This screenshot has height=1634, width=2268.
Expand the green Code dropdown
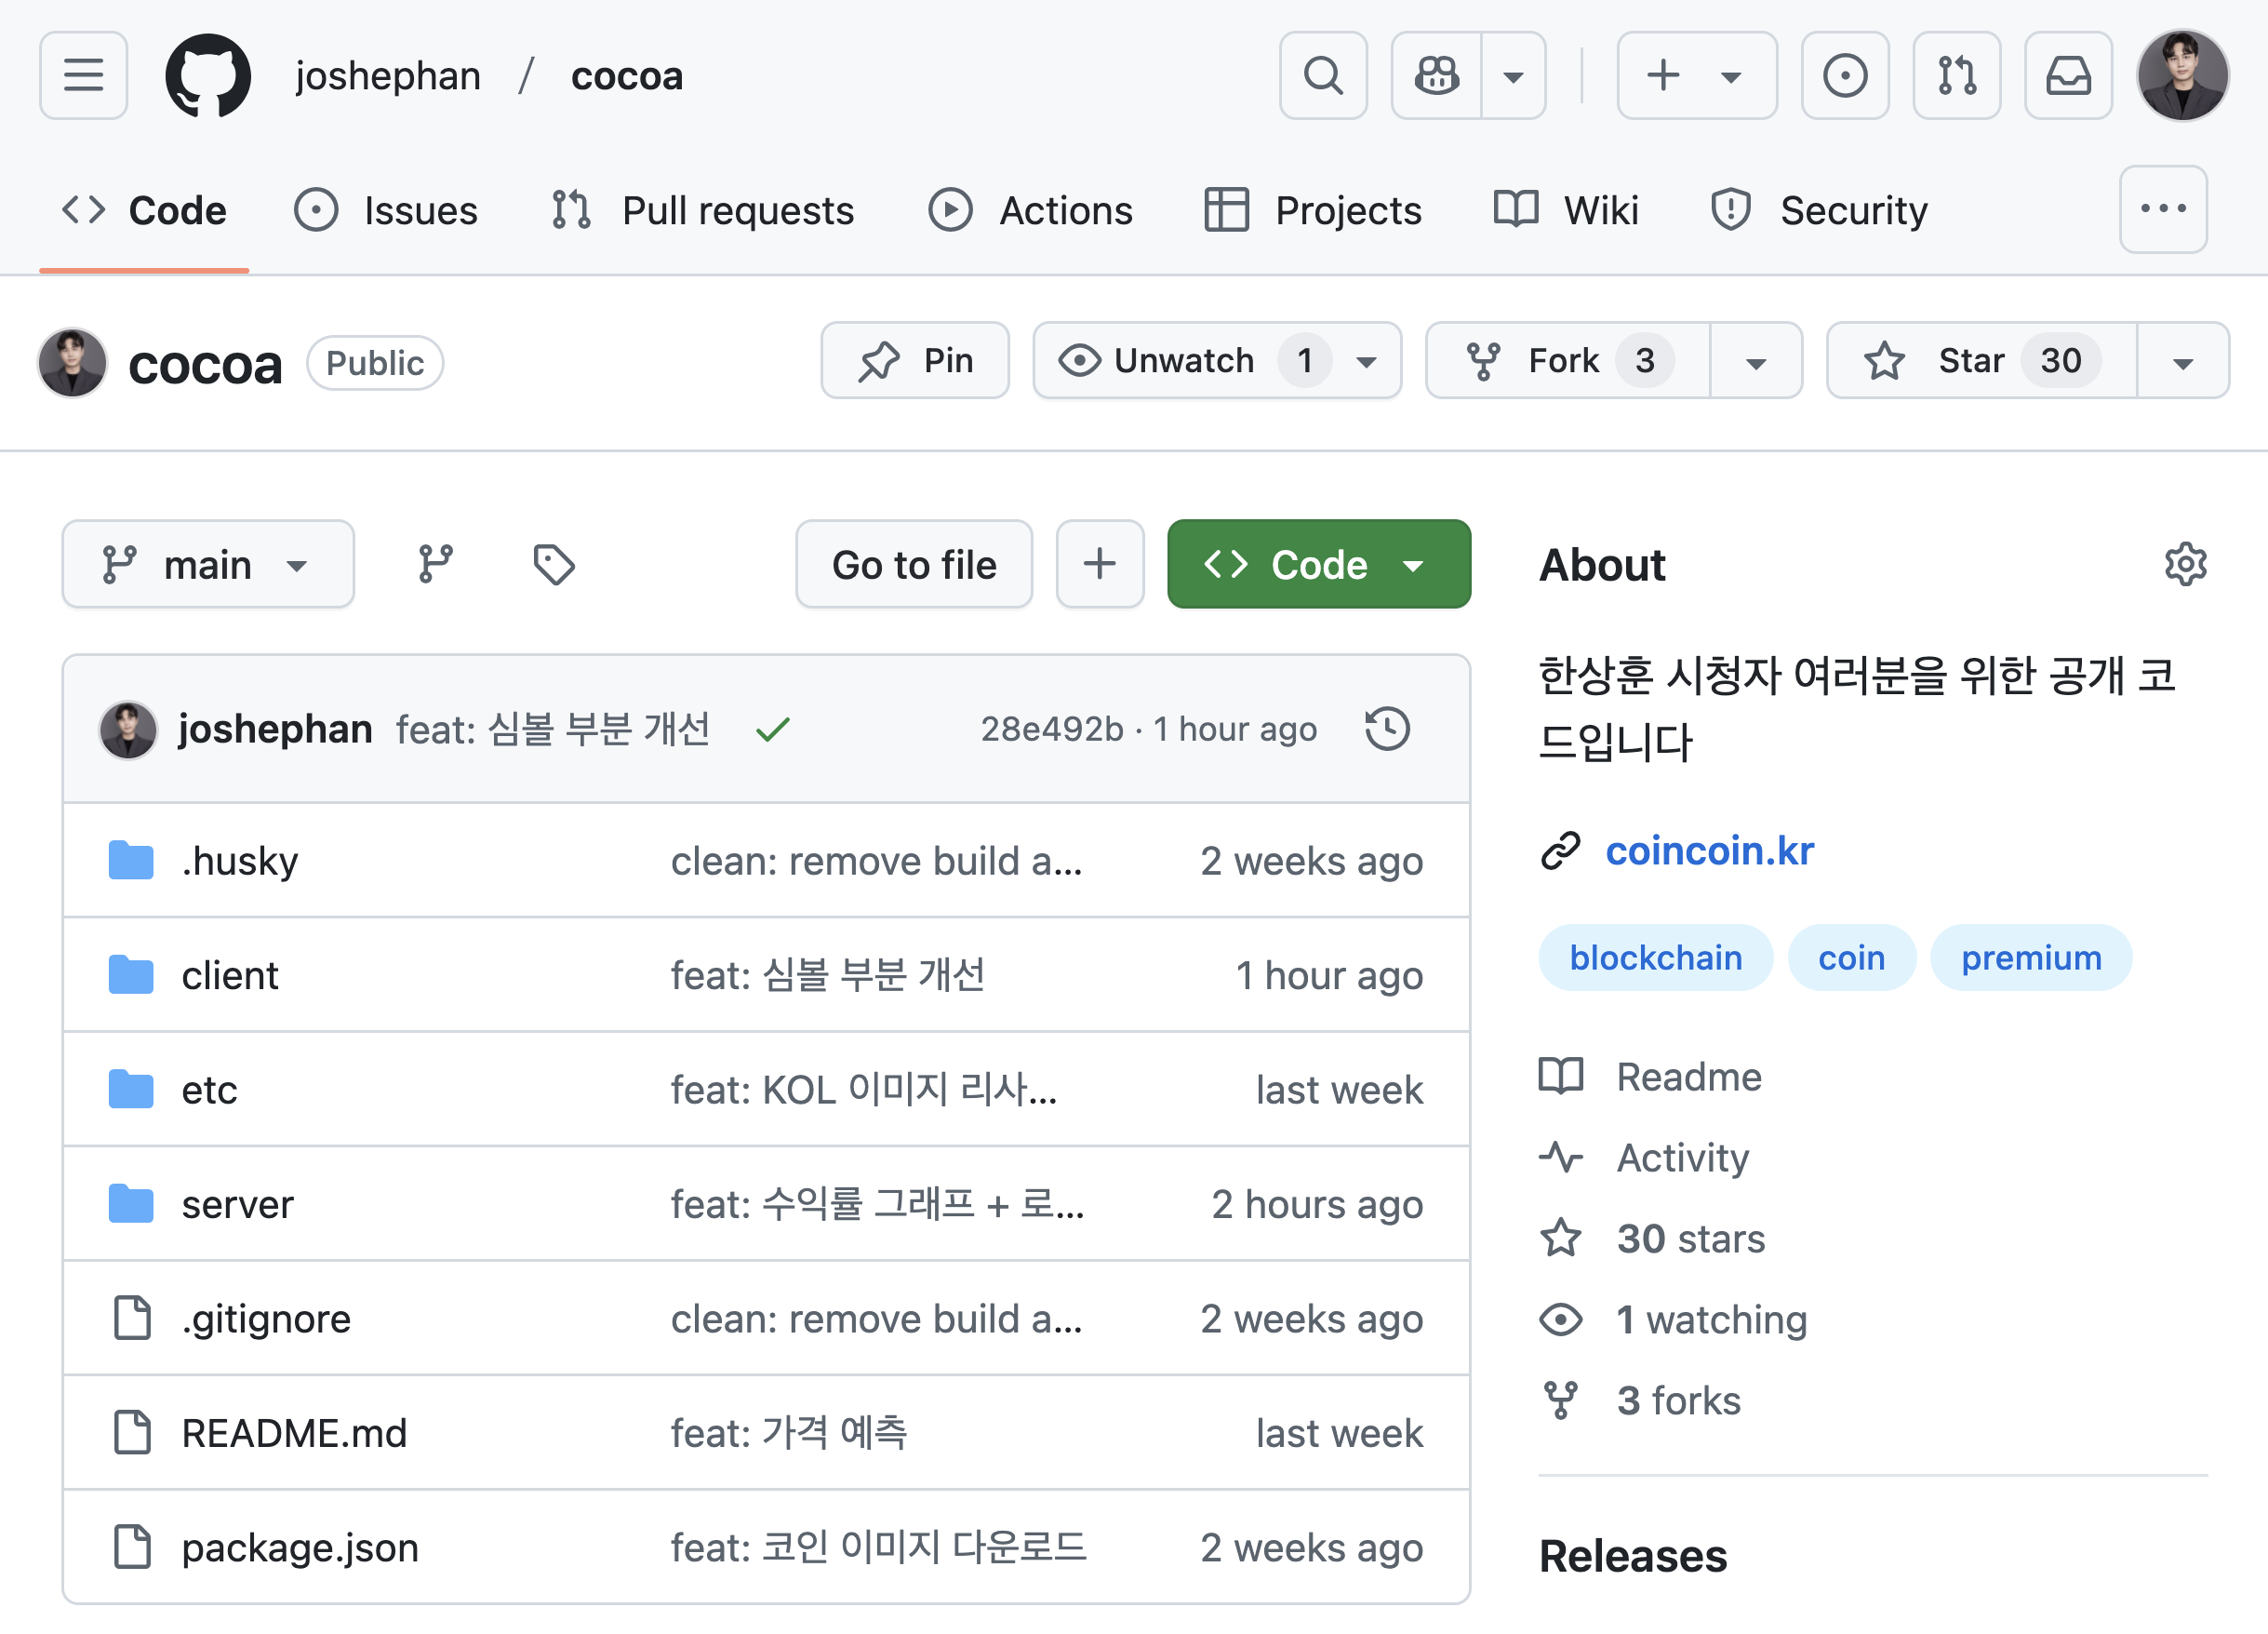click(1318, 564)
